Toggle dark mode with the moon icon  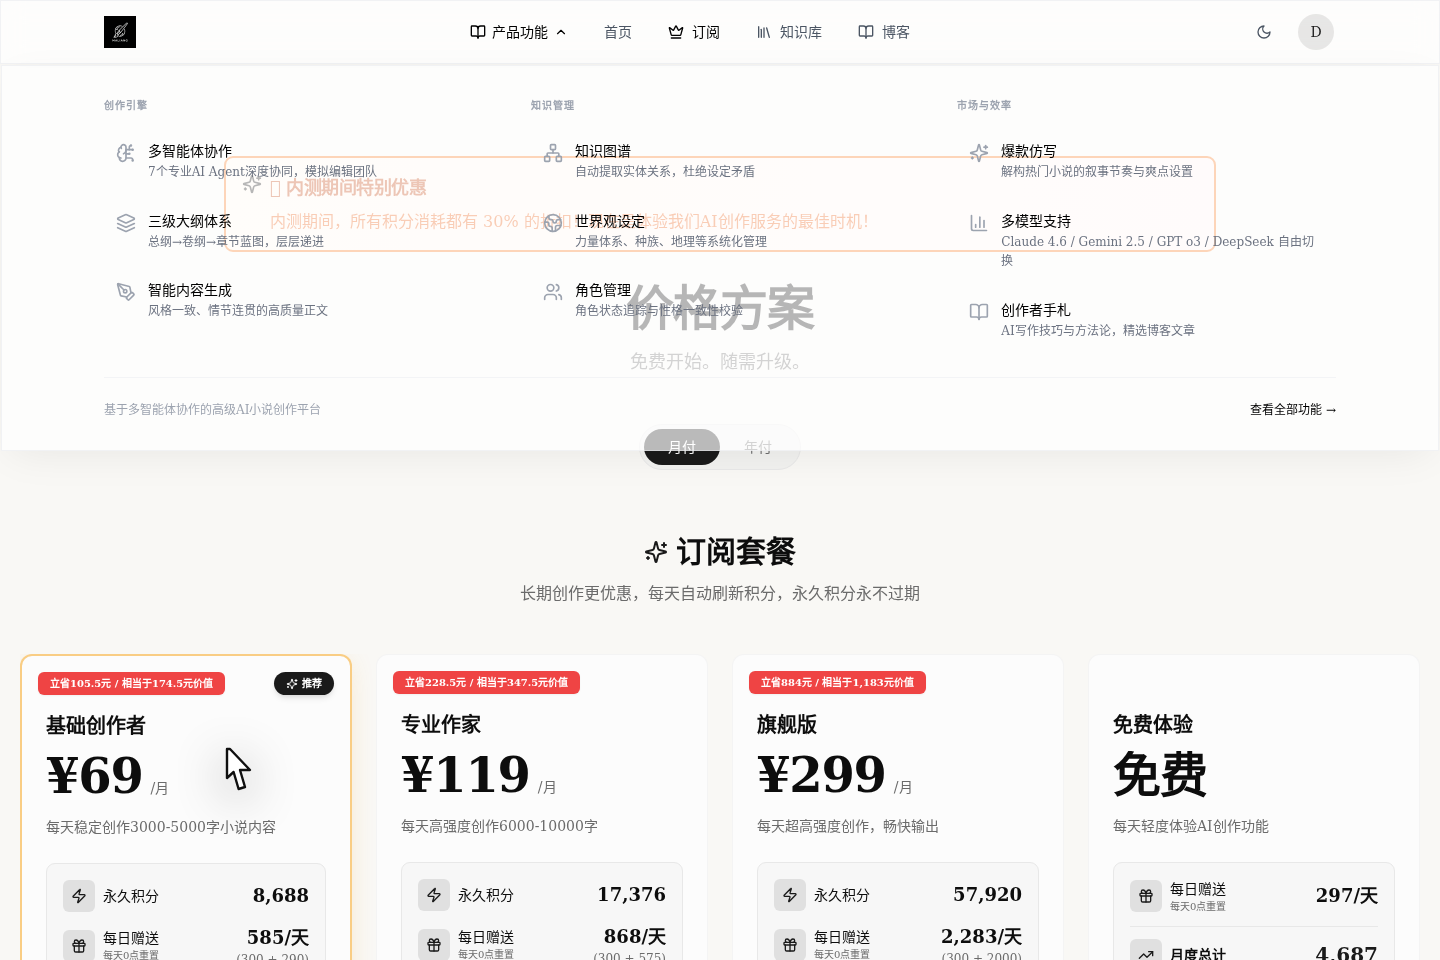click(1264, 31)
